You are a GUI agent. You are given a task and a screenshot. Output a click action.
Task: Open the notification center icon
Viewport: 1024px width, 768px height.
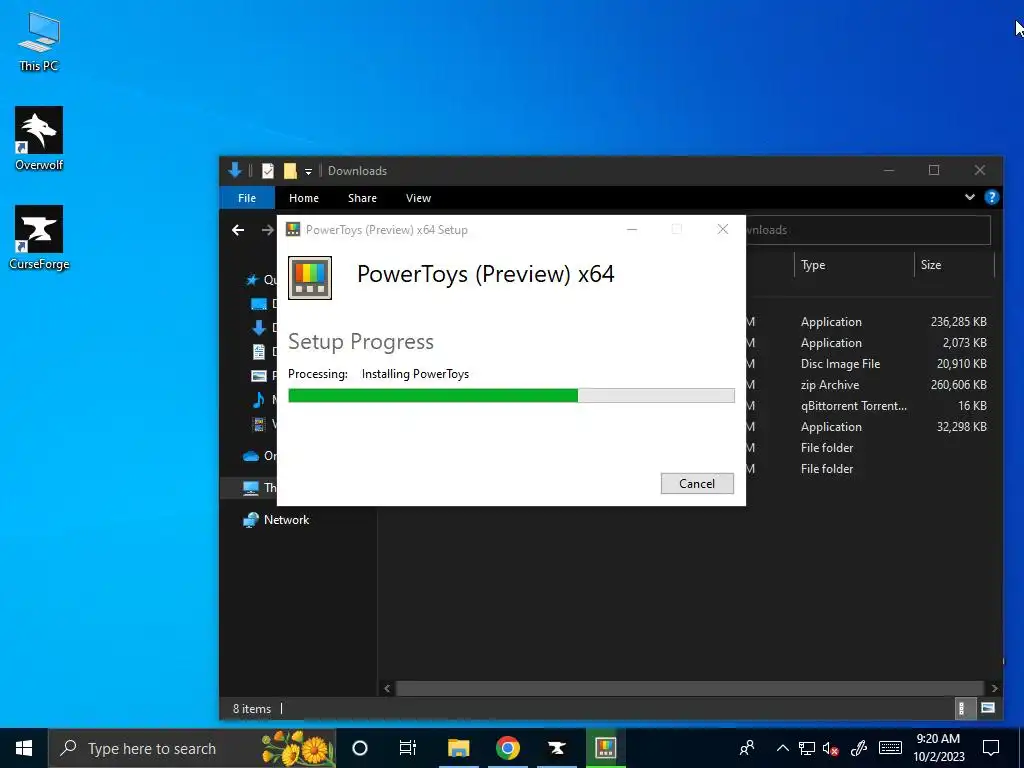click(x=991, y=748)
